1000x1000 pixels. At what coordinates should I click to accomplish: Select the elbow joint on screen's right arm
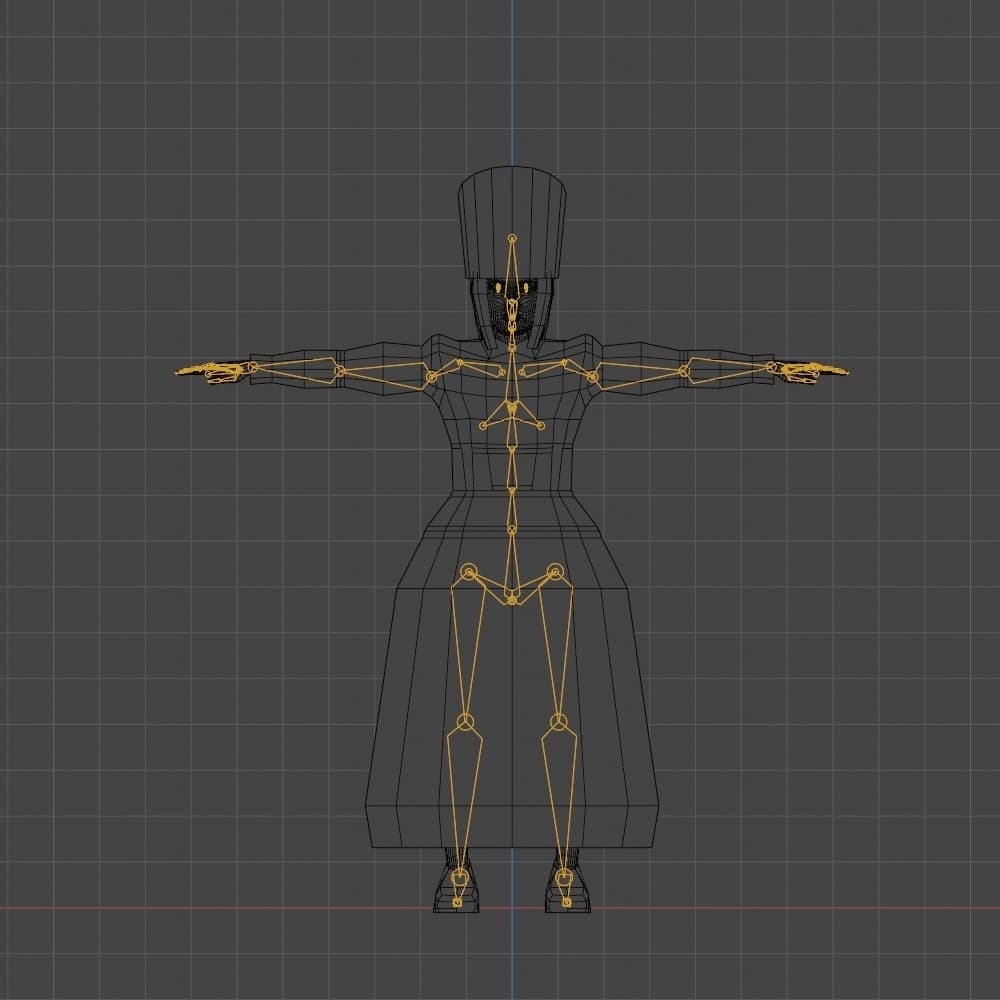tap(684, 371)
